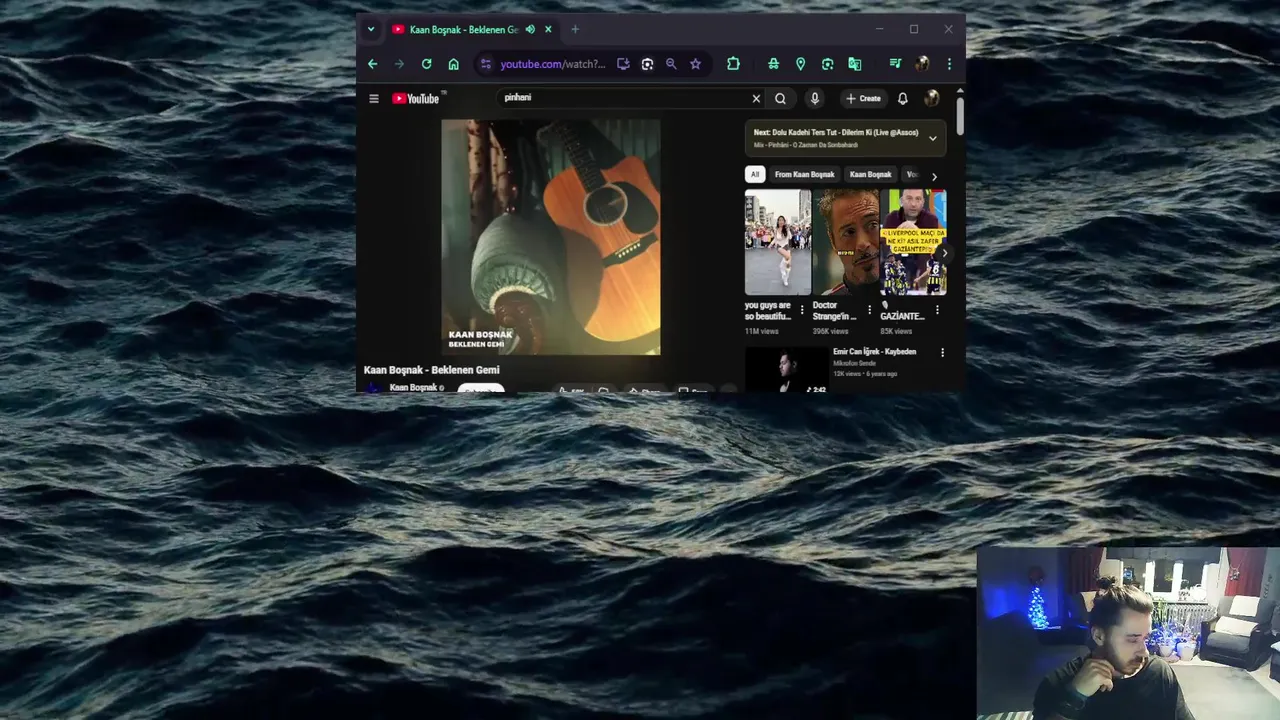This screenshot has height=720, width=1280.
Task: Open the 'you guys are so beautiful' short
Action: [x=777, y=242]
